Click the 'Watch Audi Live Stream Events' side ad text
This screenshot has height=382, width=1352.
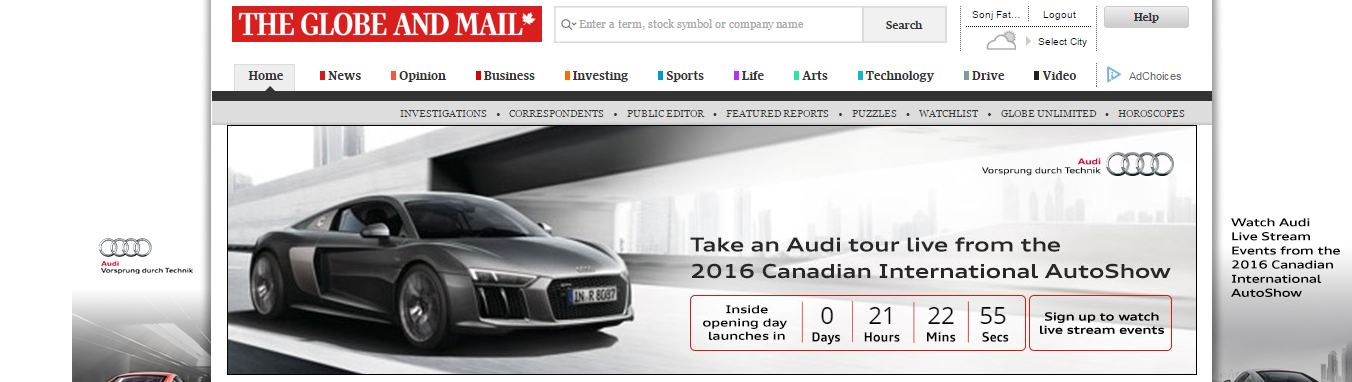(x=1285, y=258)
